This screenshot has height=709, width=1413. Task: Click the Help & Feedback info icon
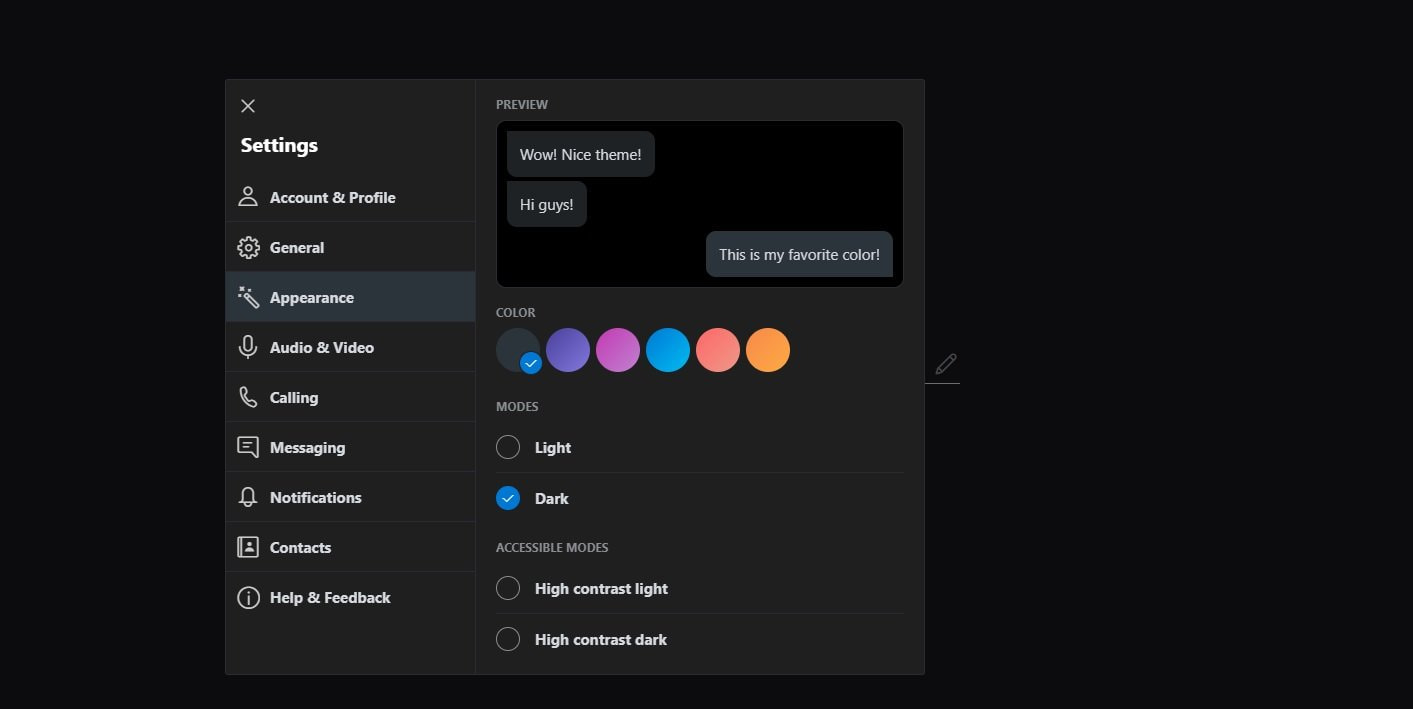[248, 597]
